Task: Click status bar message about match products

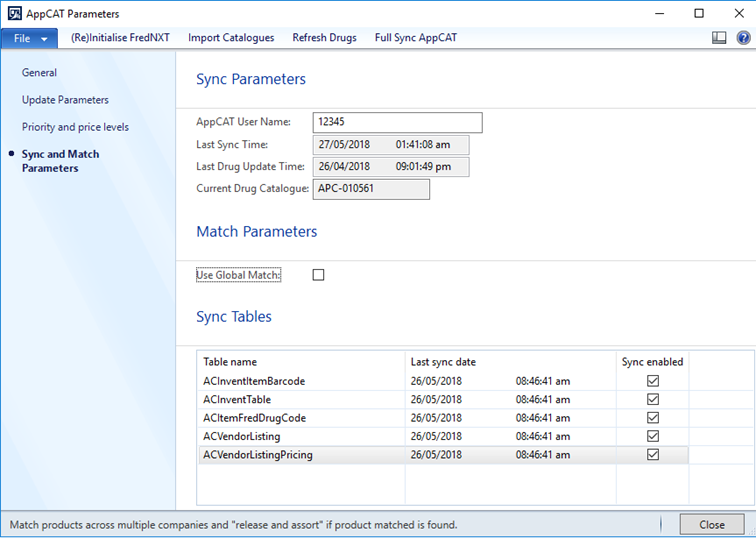Action: 233,525
